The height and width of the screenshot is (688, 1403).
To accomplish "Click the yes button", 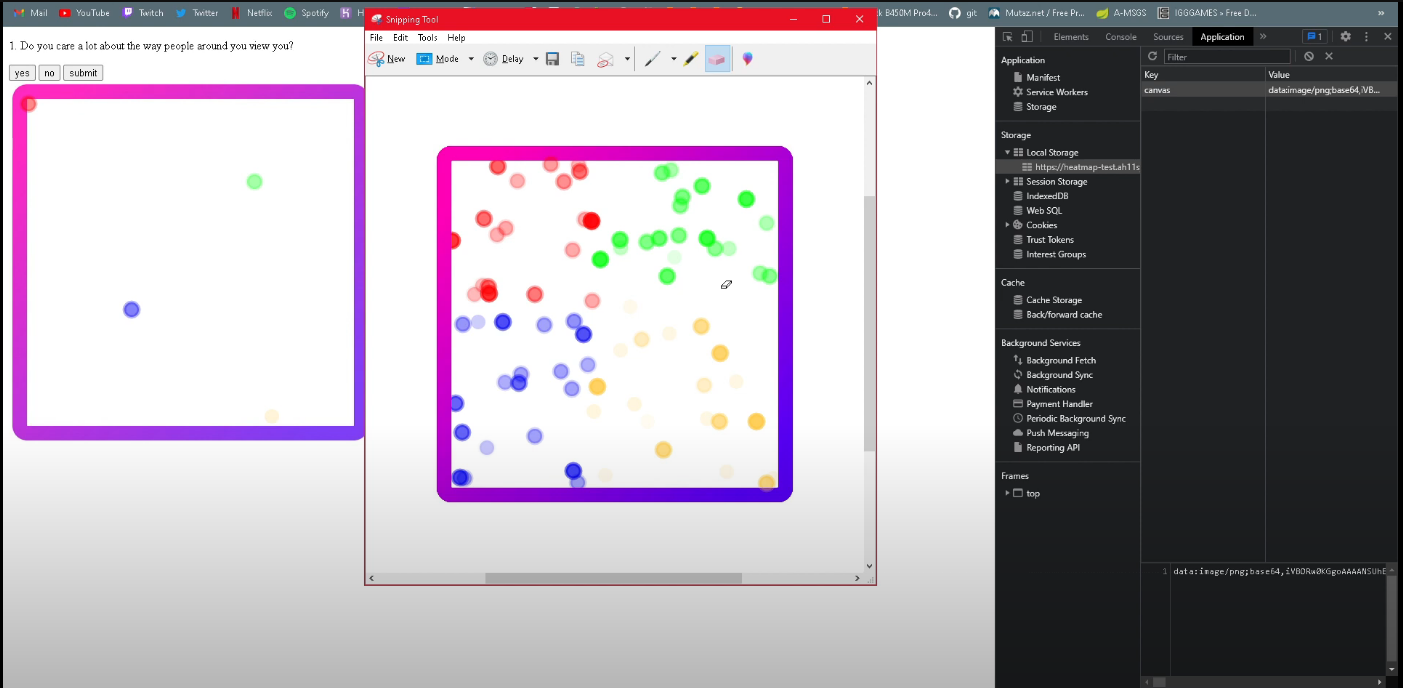I will pyautogui.click(x=22, y=73).
